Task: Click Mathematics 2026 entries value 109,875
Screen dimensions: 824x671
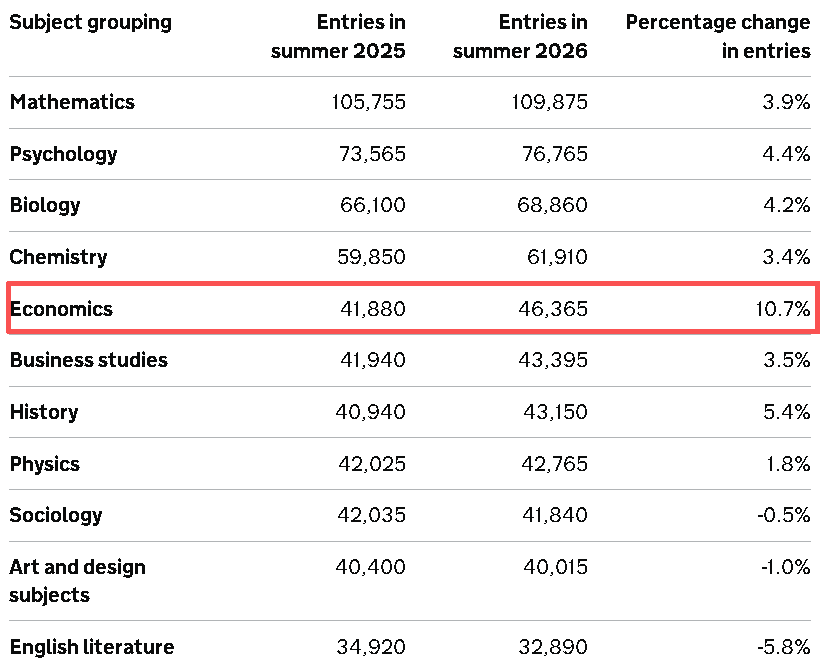Action: pos(550,102)
